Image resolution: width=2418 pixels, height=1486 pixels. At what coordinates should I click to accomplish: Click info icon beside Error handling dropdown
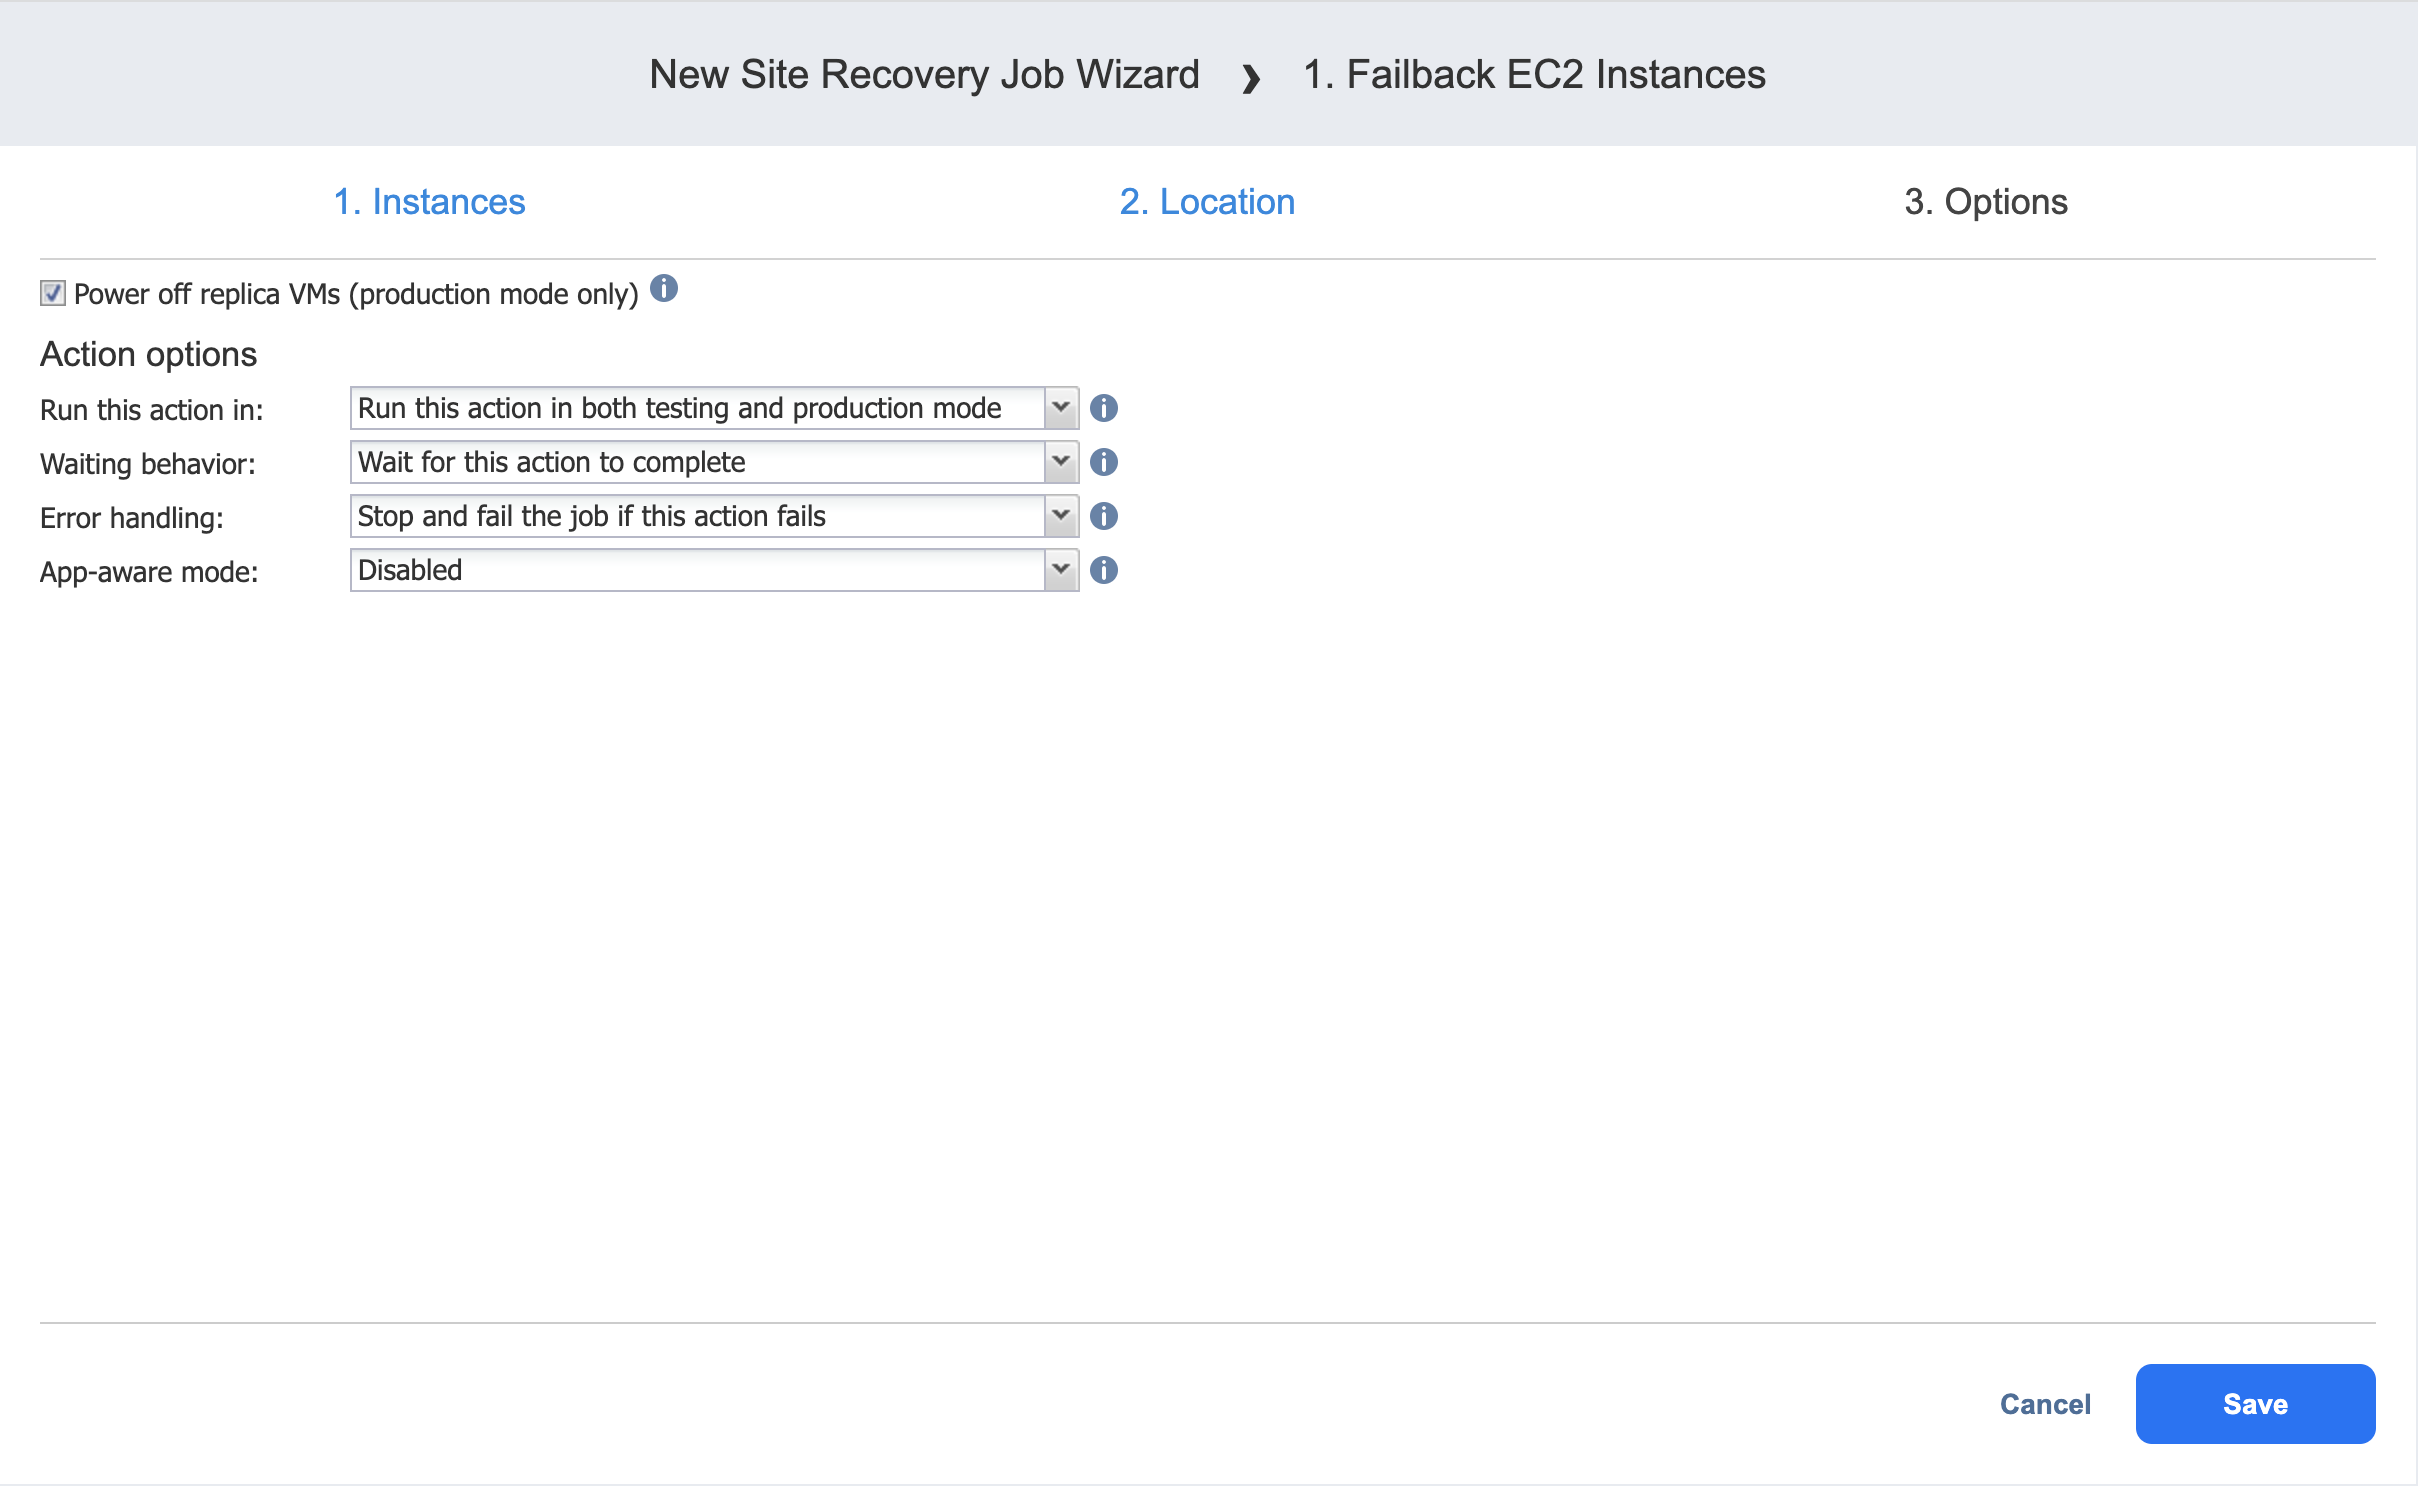tap(1103, 516)
